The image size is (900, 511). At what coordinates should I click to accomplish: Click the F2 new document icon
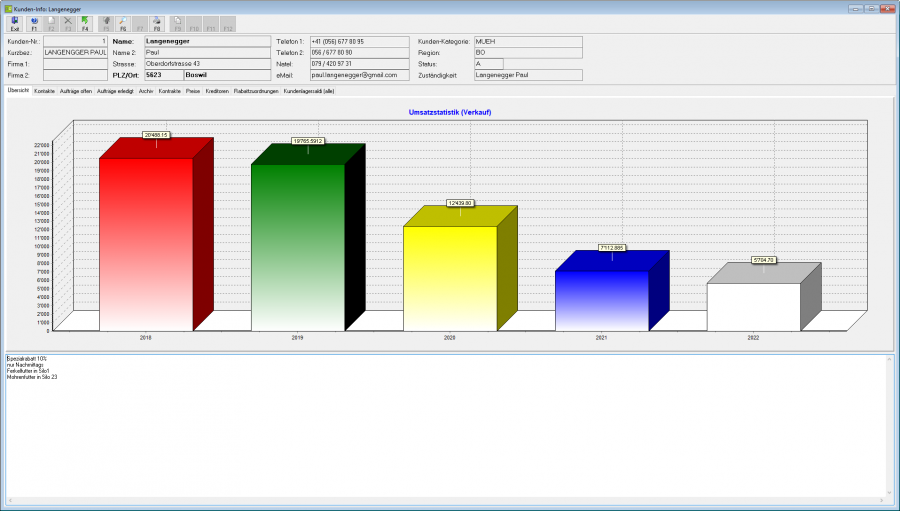pos(51,24)
